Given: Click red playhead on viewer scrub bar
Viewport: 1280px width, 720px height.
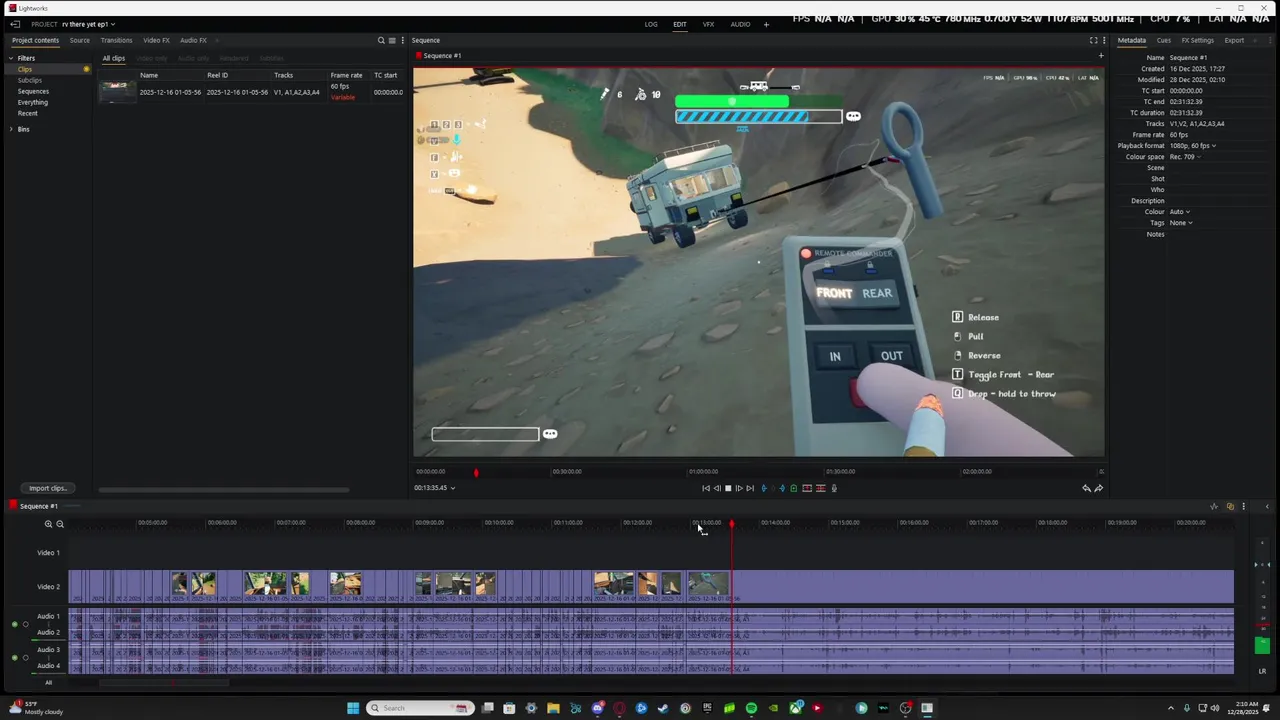Looking at the screenshot, I should pos(476,472).
